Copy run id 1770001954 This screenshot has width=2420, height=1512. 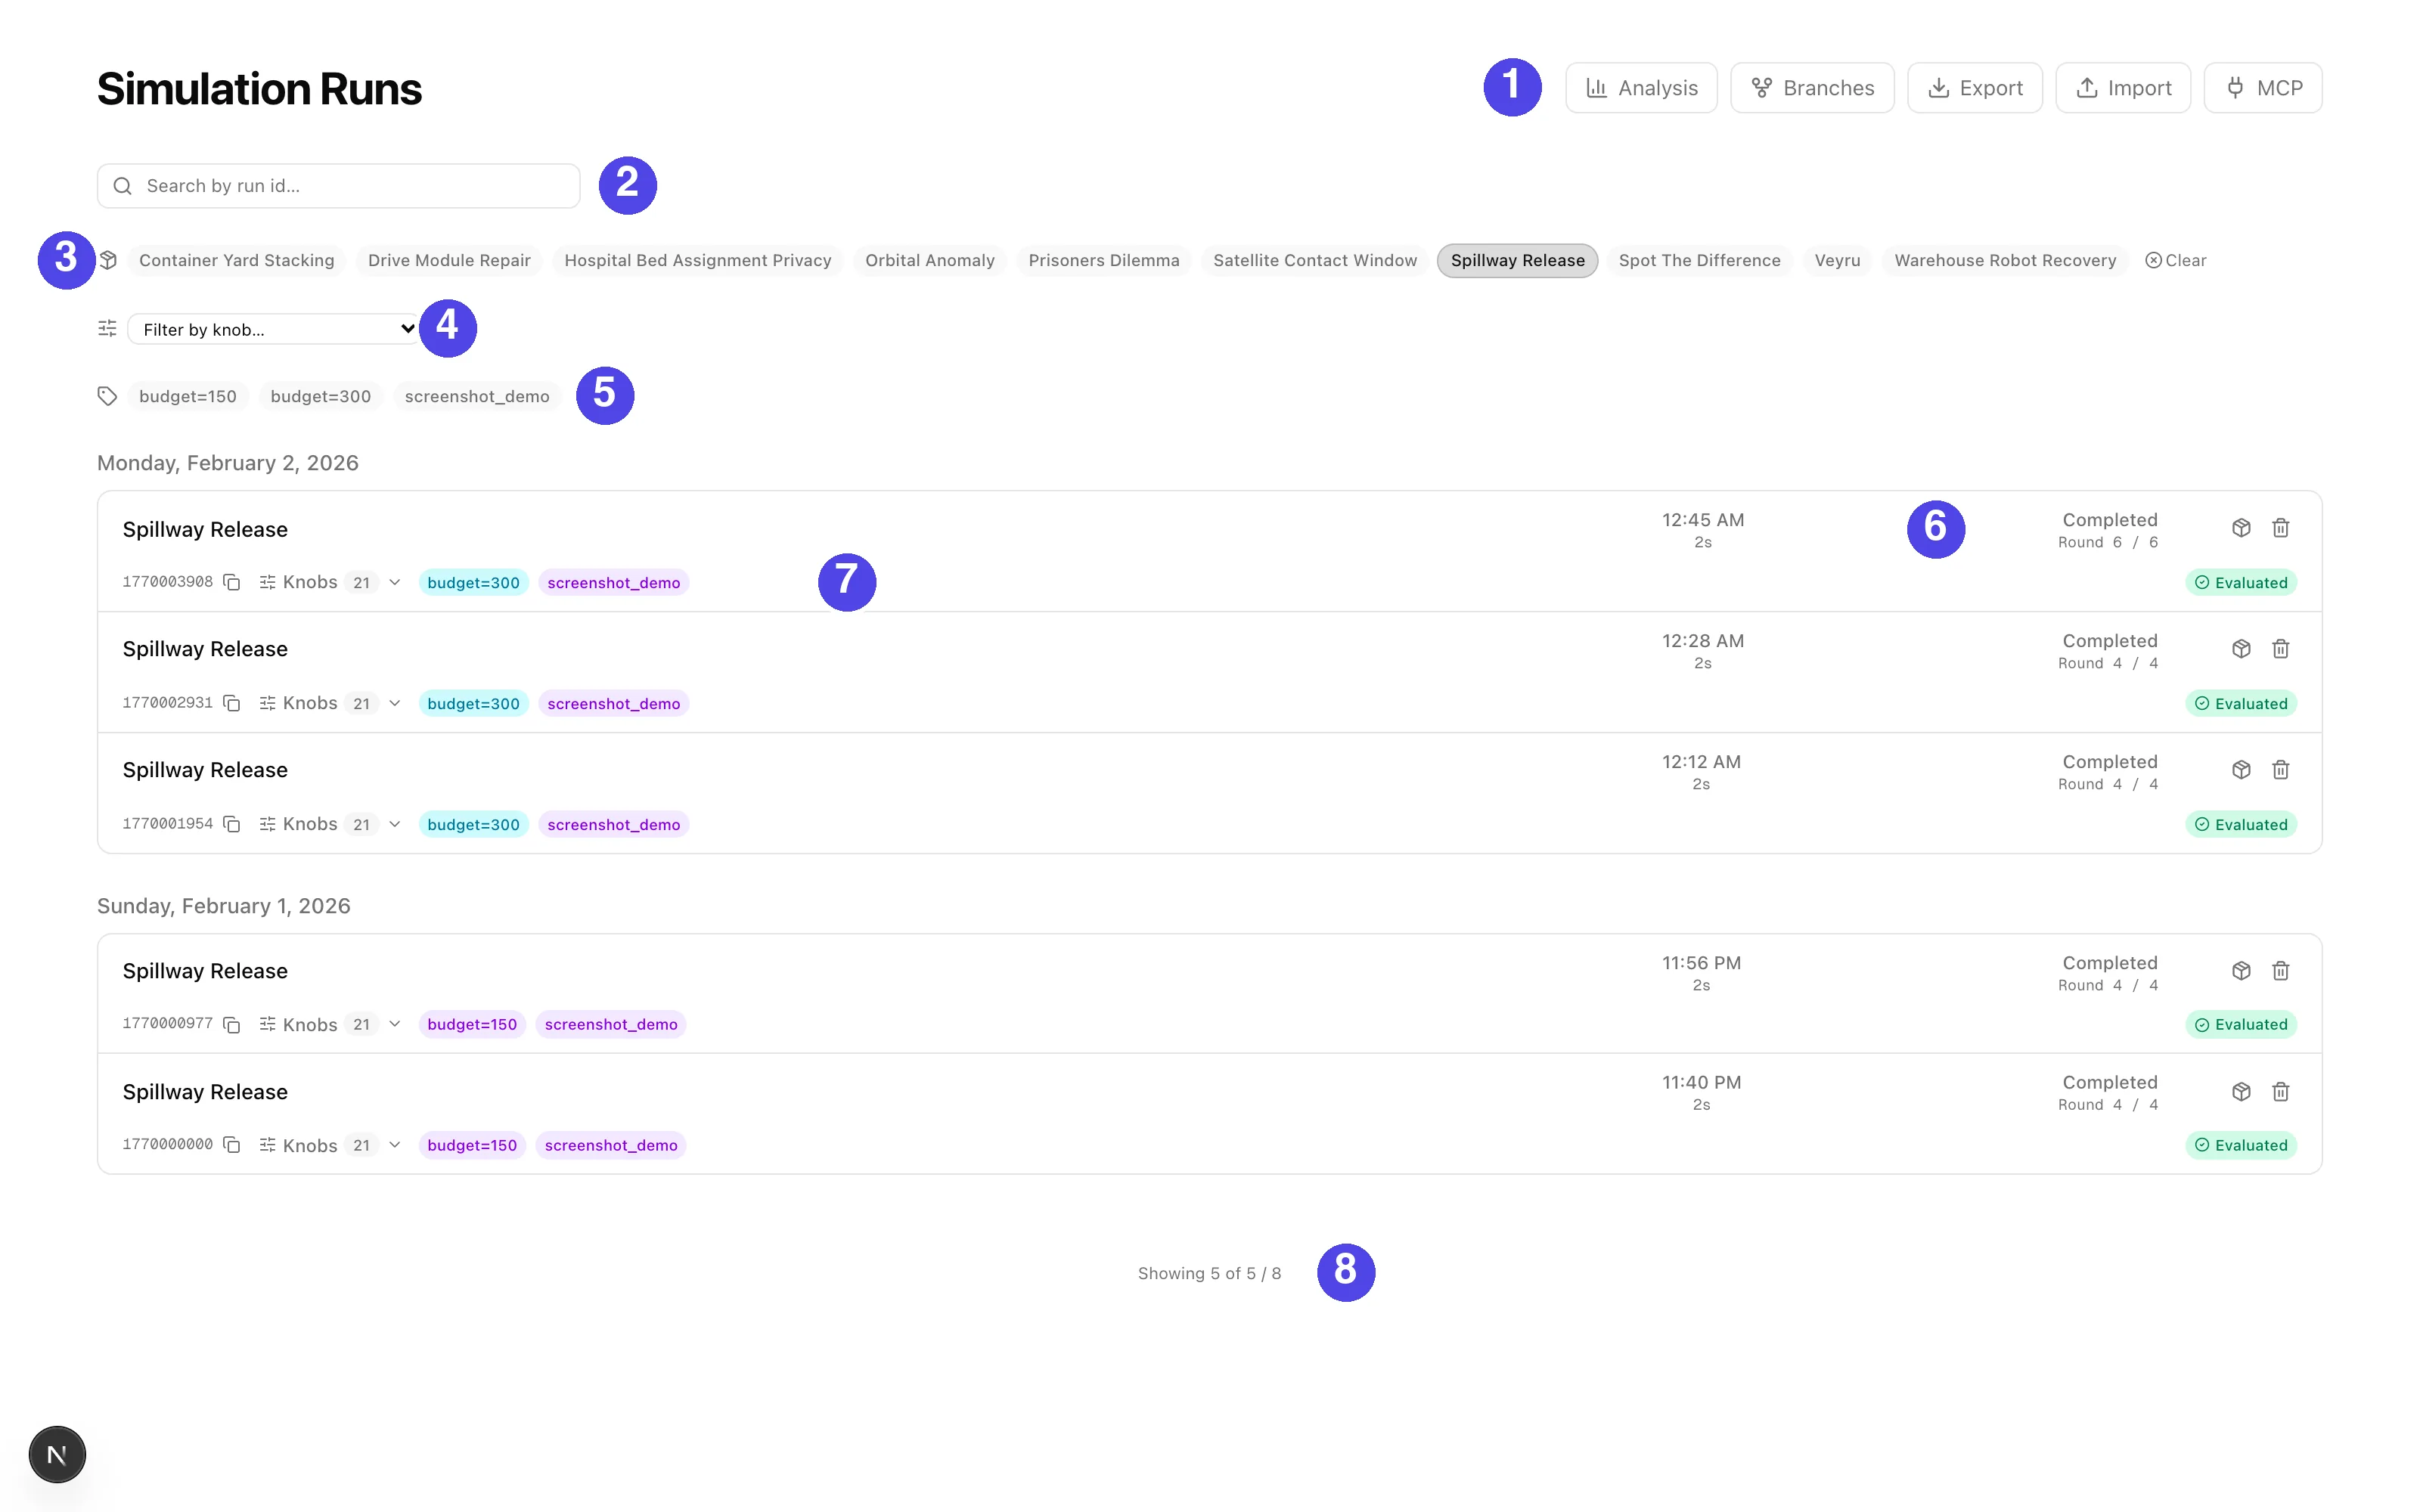232,824
